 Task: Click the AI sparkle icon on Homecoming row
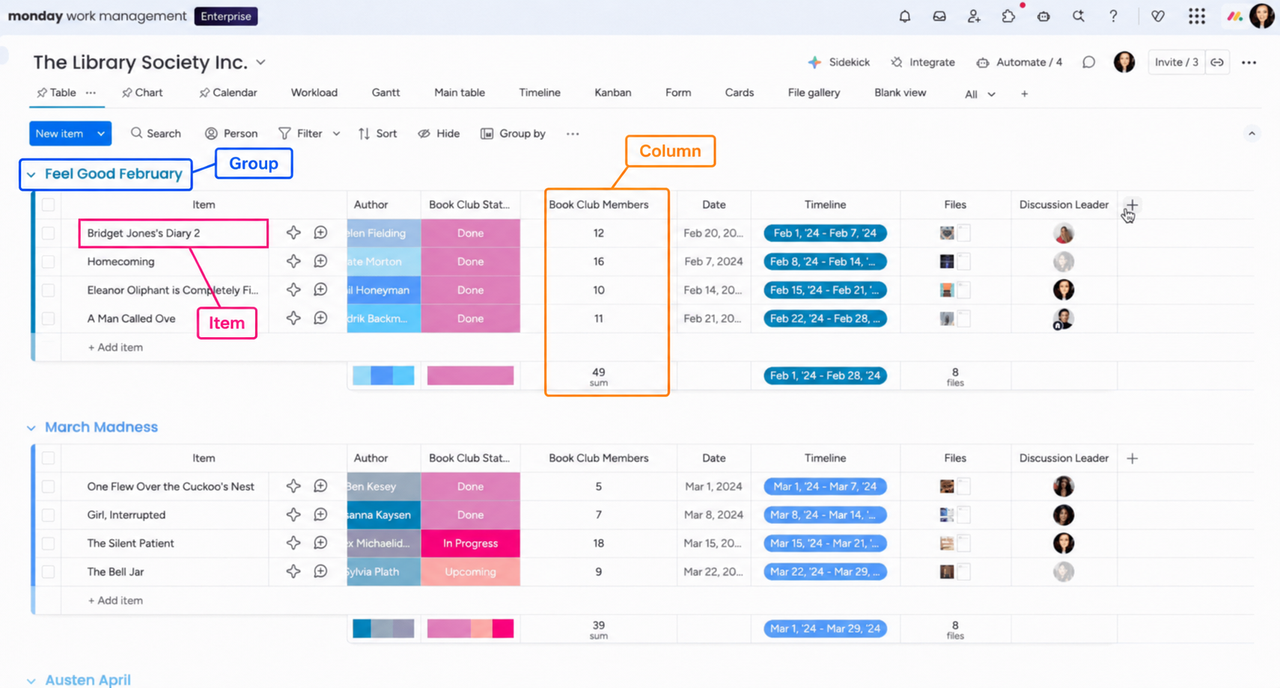click(293, 262)
